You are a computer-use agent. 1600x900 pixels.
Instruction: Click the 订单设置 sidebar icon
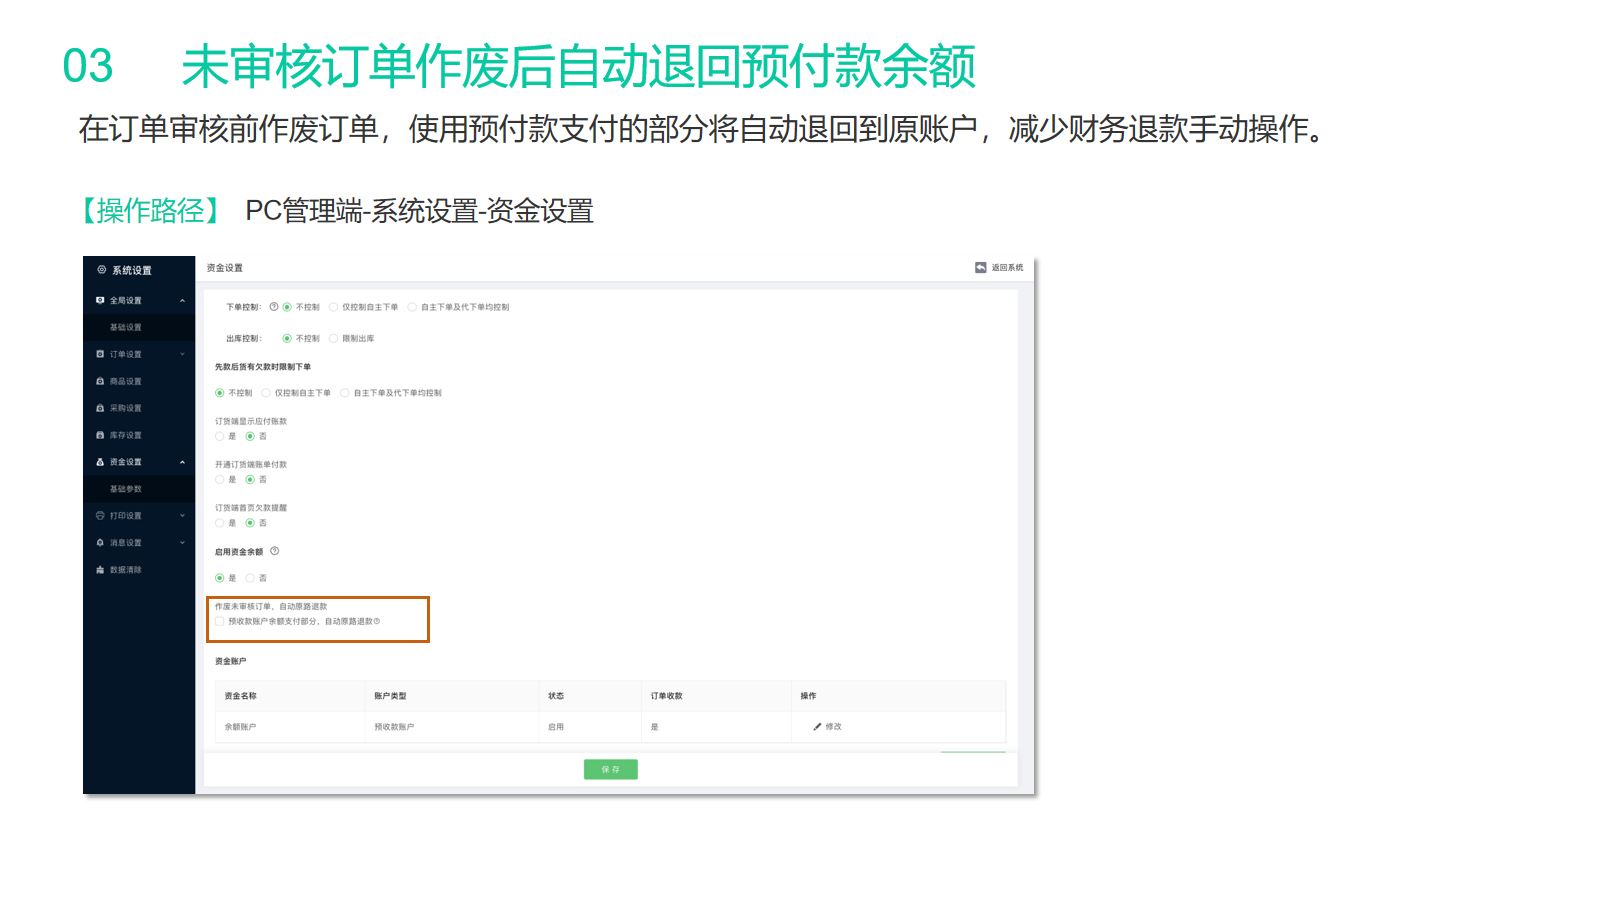[100, 354]
